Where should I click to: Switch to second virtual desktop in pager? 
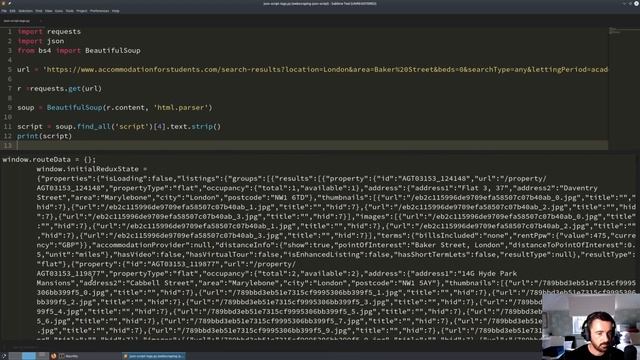(x=29, y=356)
